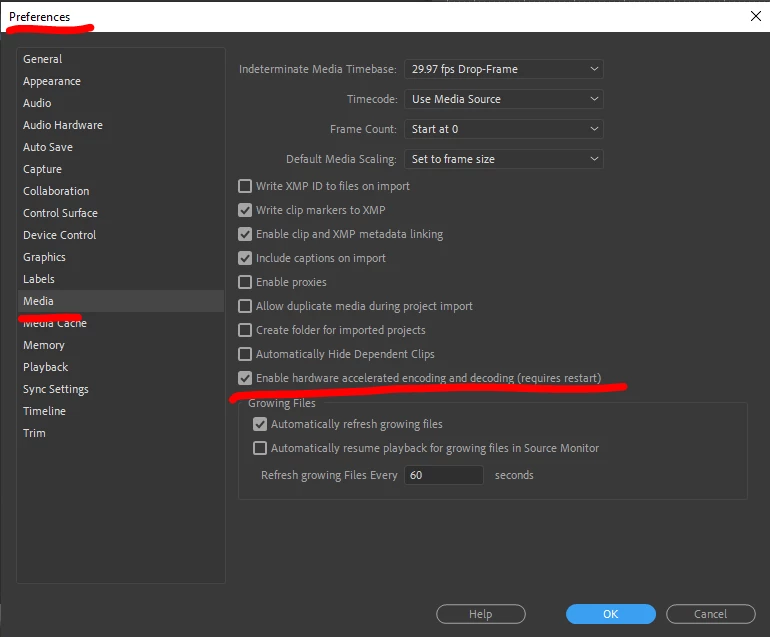Enable Allow duplicate media during project import

(x=245, y=306)
